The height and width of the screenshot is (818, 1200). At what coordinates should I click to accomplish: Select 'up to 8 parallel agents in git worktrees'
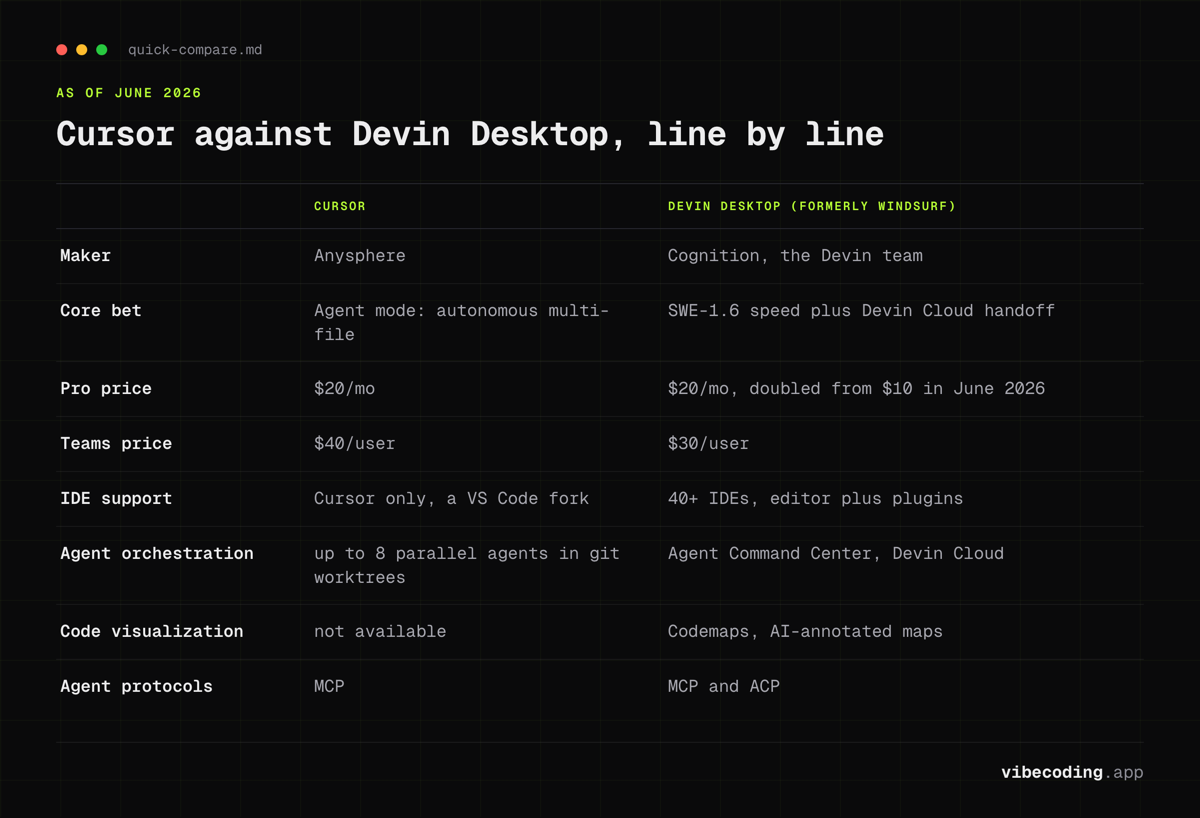(x=467, y=565)
